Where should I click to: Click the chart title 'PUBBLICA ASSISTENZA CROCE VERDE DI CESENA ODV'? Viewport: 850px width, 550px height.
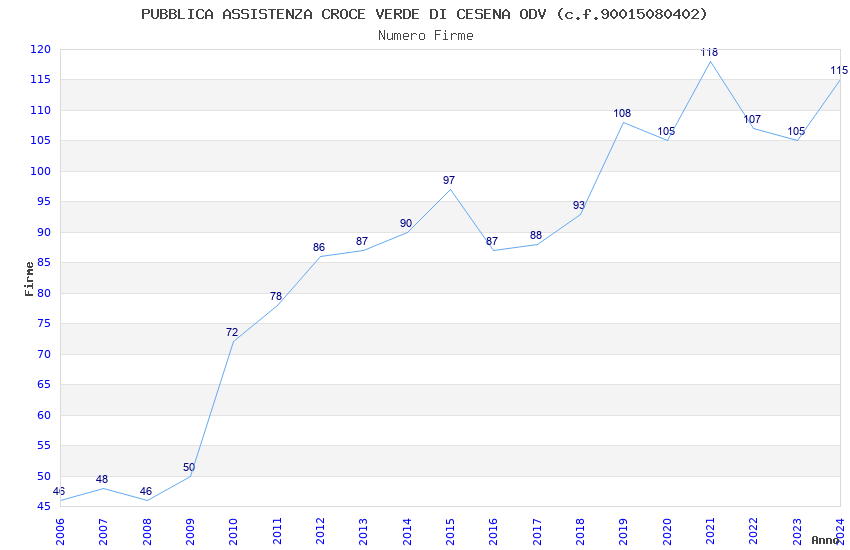click(x=344, y=14)
